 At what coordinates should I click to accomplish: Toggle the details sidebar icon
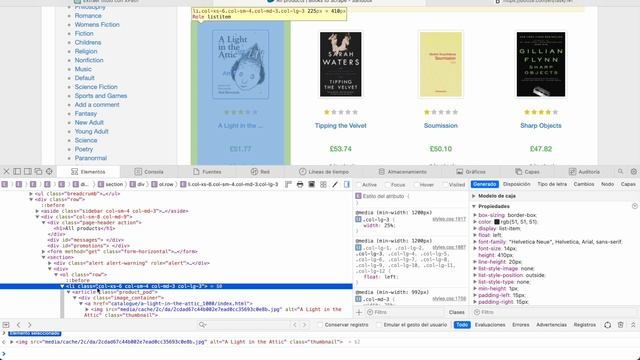pyautogui.click(x=347, y=184)
